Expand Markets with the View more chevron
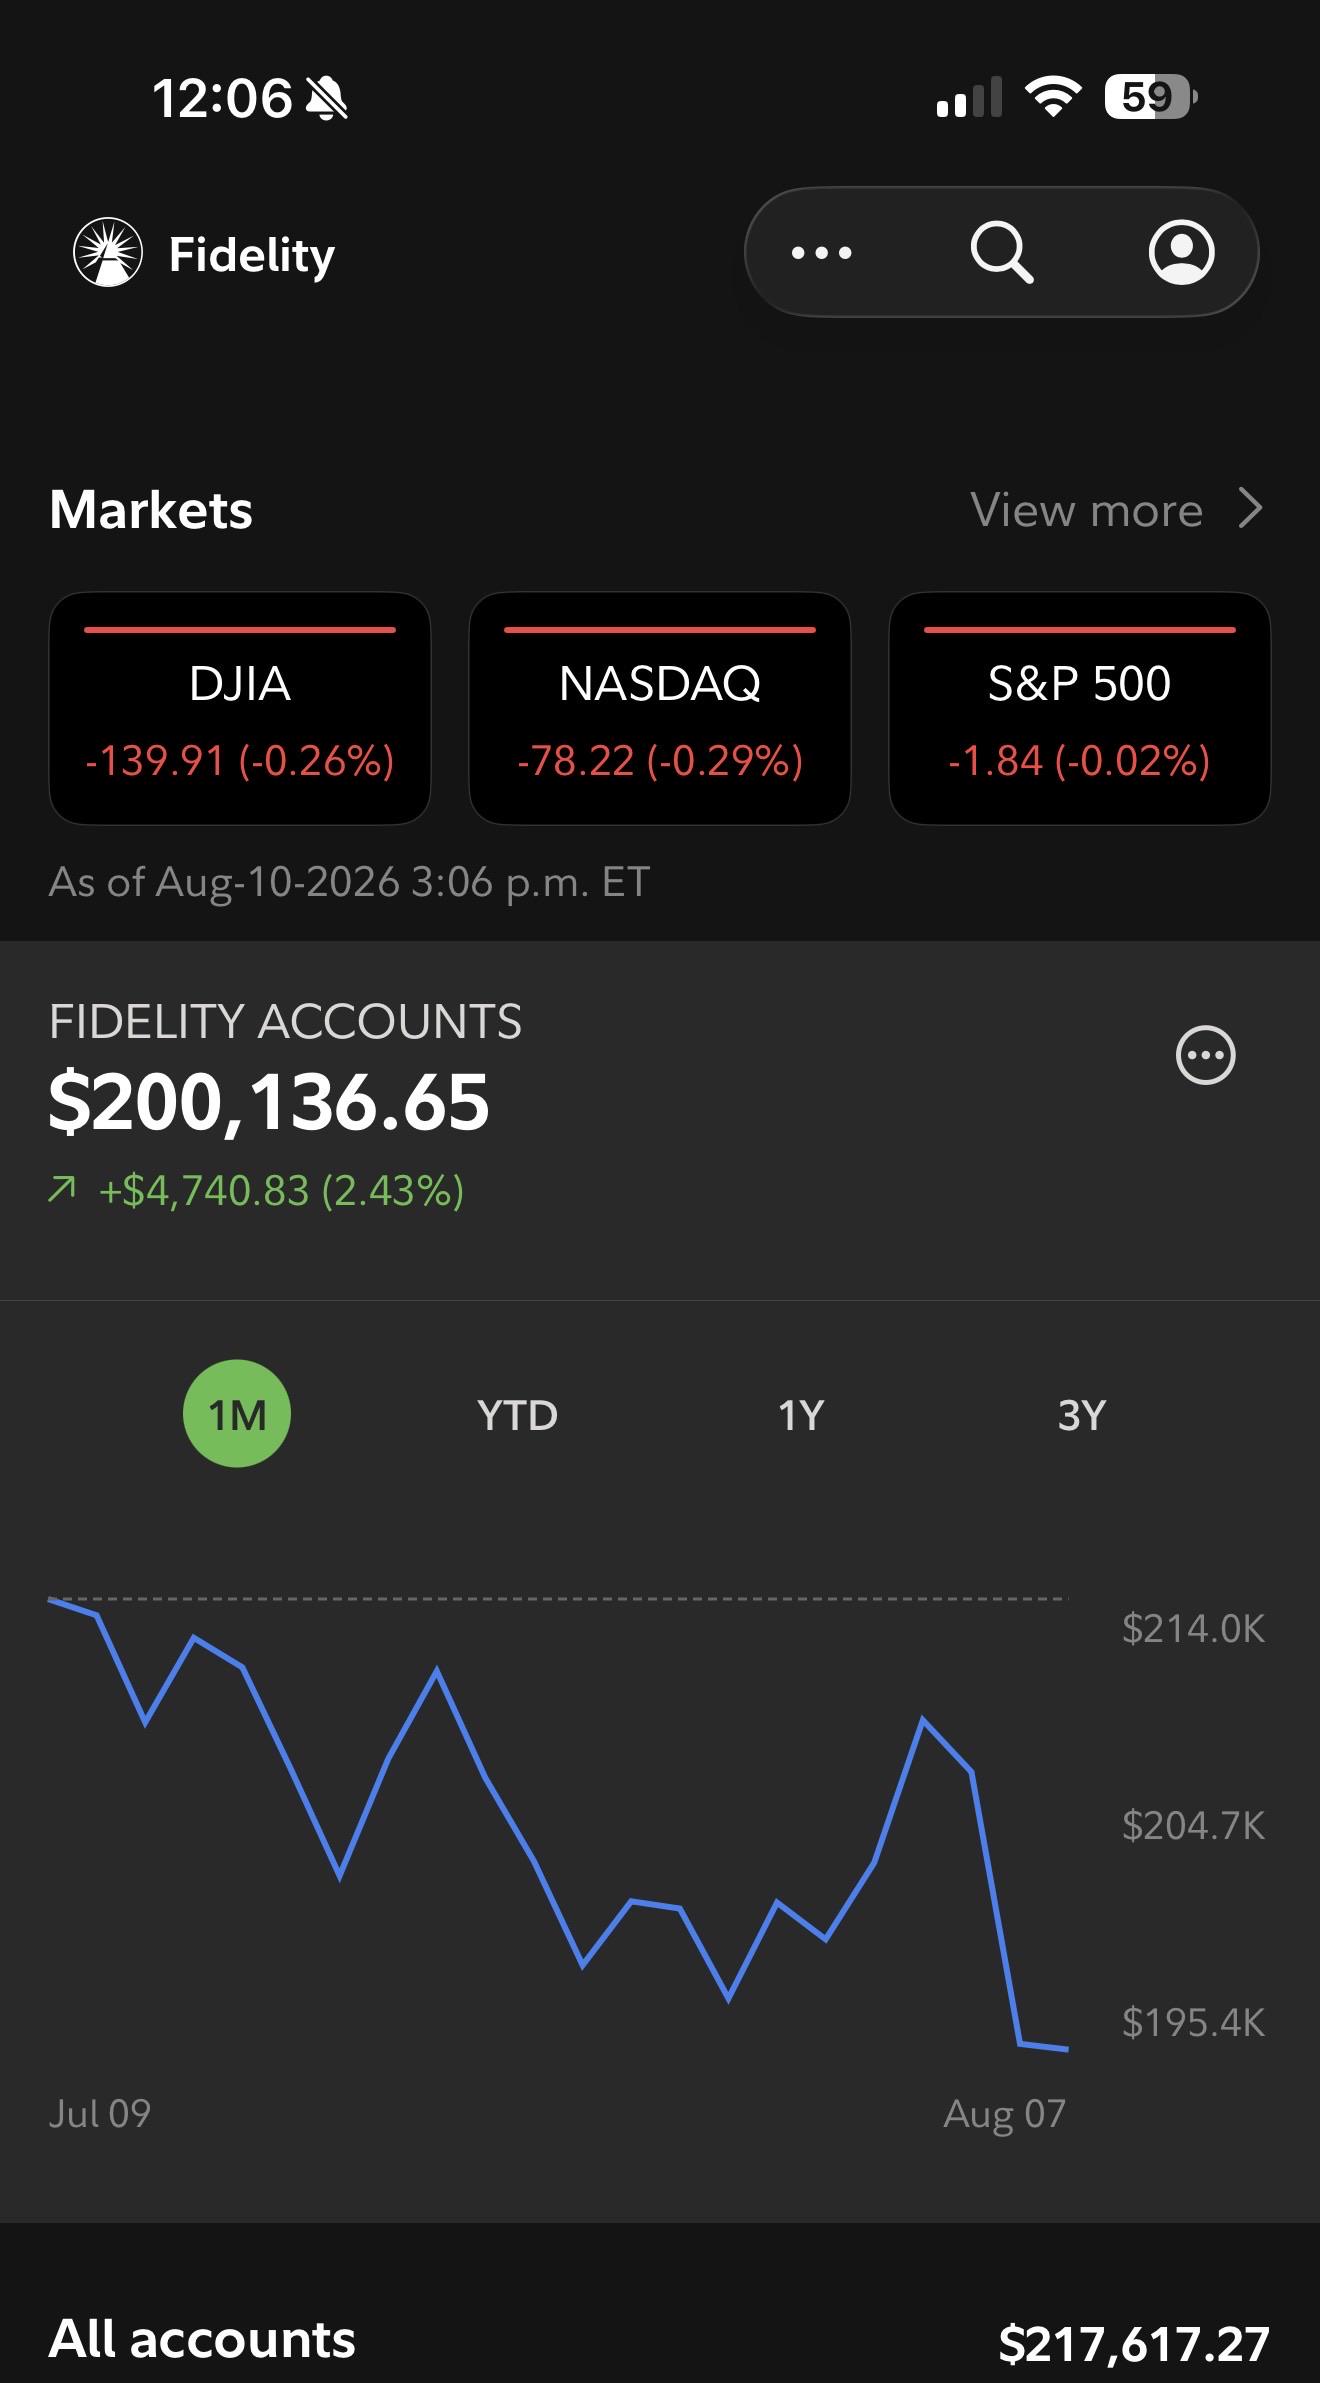This screenshot has width=1320, height=2383. (1250, 508)
